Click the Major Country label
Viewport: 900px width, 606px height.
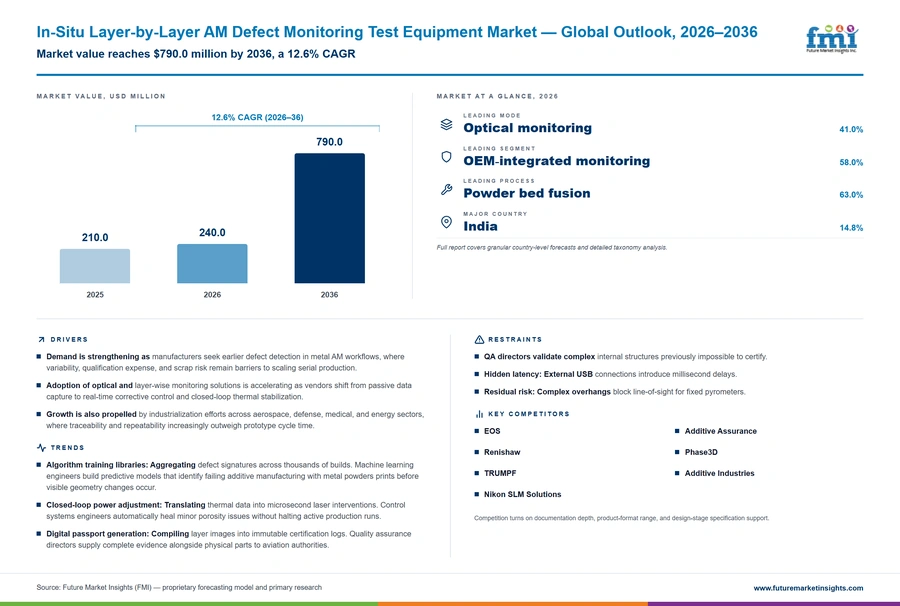click(495, 214)
